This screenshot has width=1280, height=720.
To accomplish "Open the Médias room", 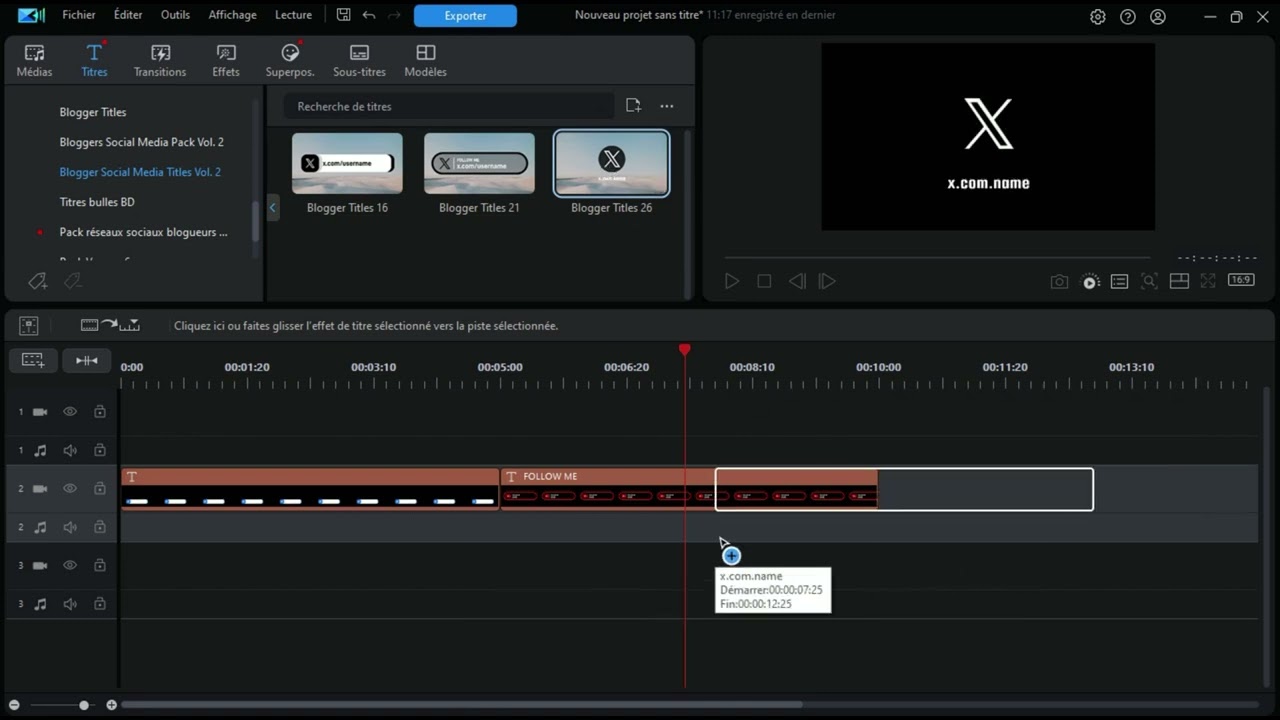I will point(34,60).
